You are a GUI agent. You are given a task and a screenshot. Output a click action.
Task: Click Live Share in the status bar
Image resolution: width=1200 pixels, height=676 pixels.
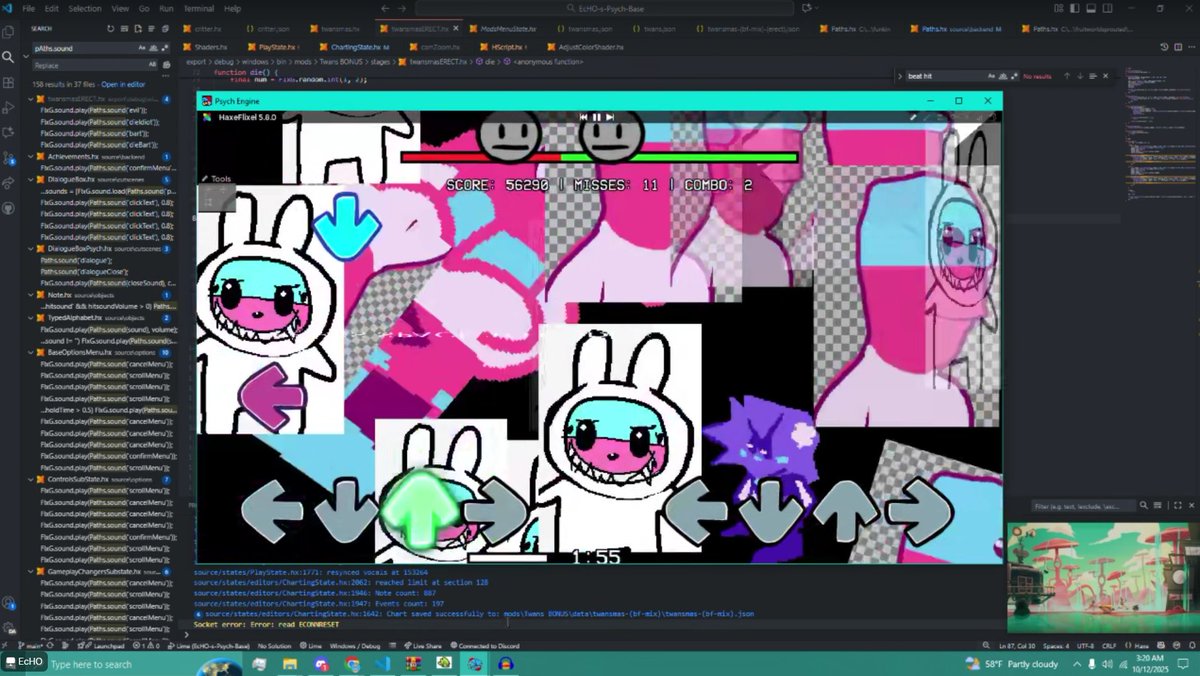(x=422, y=646)
